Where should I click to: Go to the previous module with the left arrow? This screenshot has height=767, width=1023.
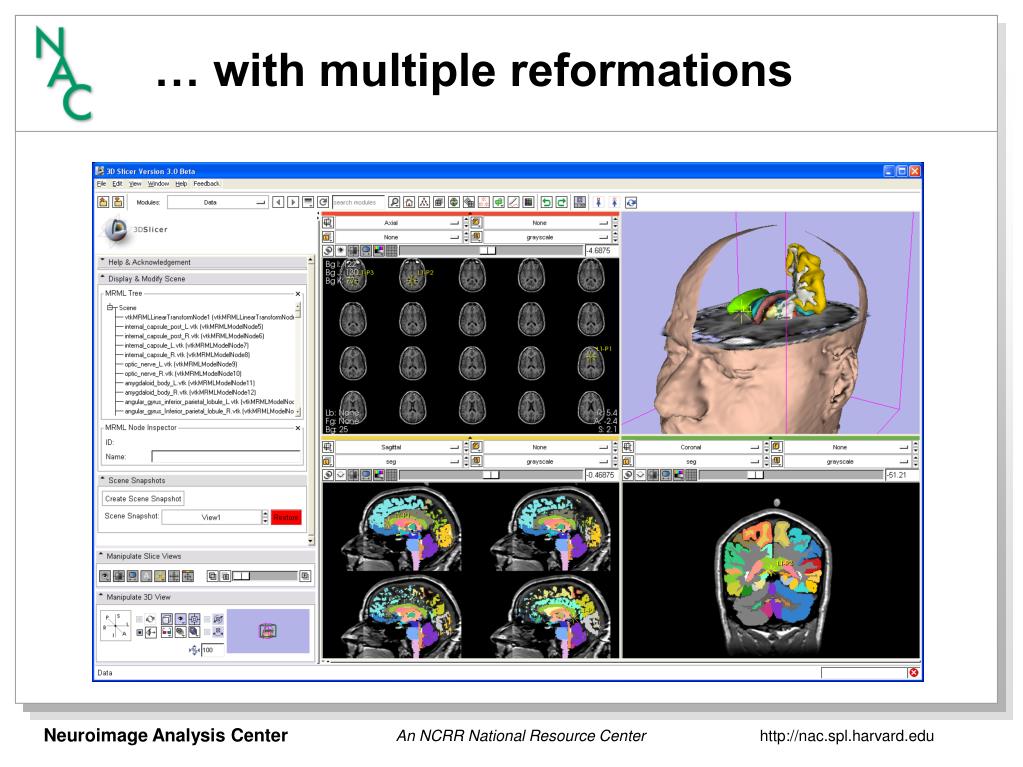[278, 202]
